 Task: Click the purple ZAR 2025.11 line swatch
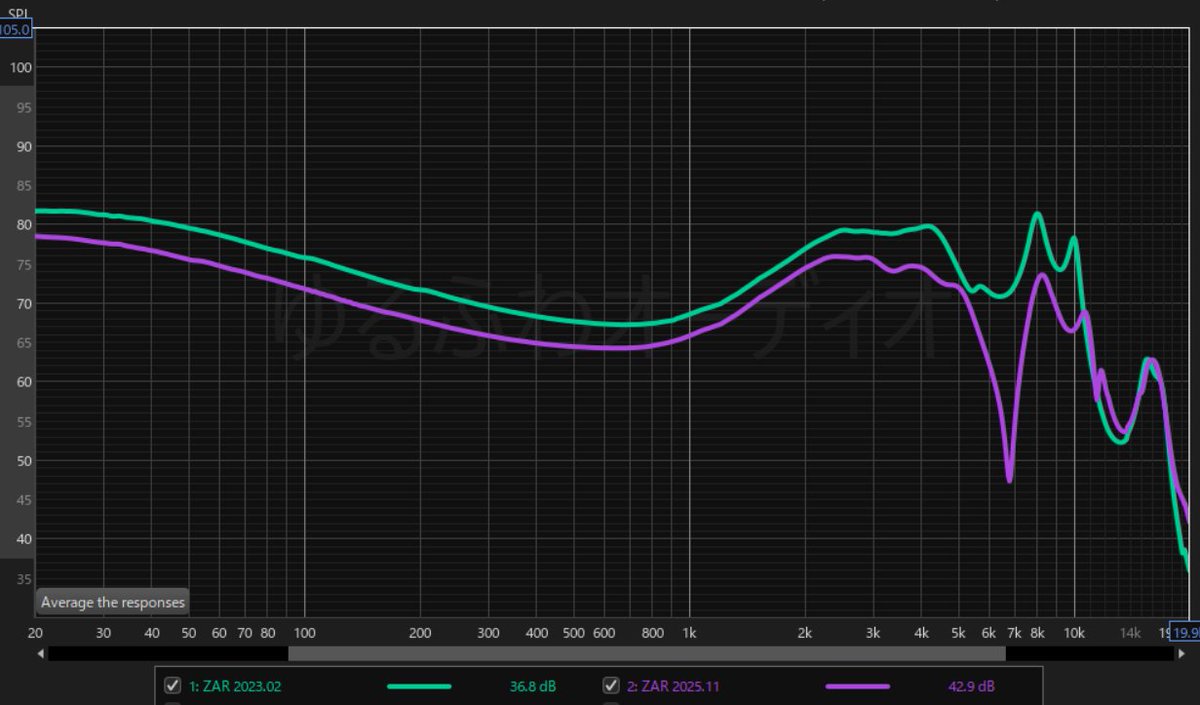(858, 687)
